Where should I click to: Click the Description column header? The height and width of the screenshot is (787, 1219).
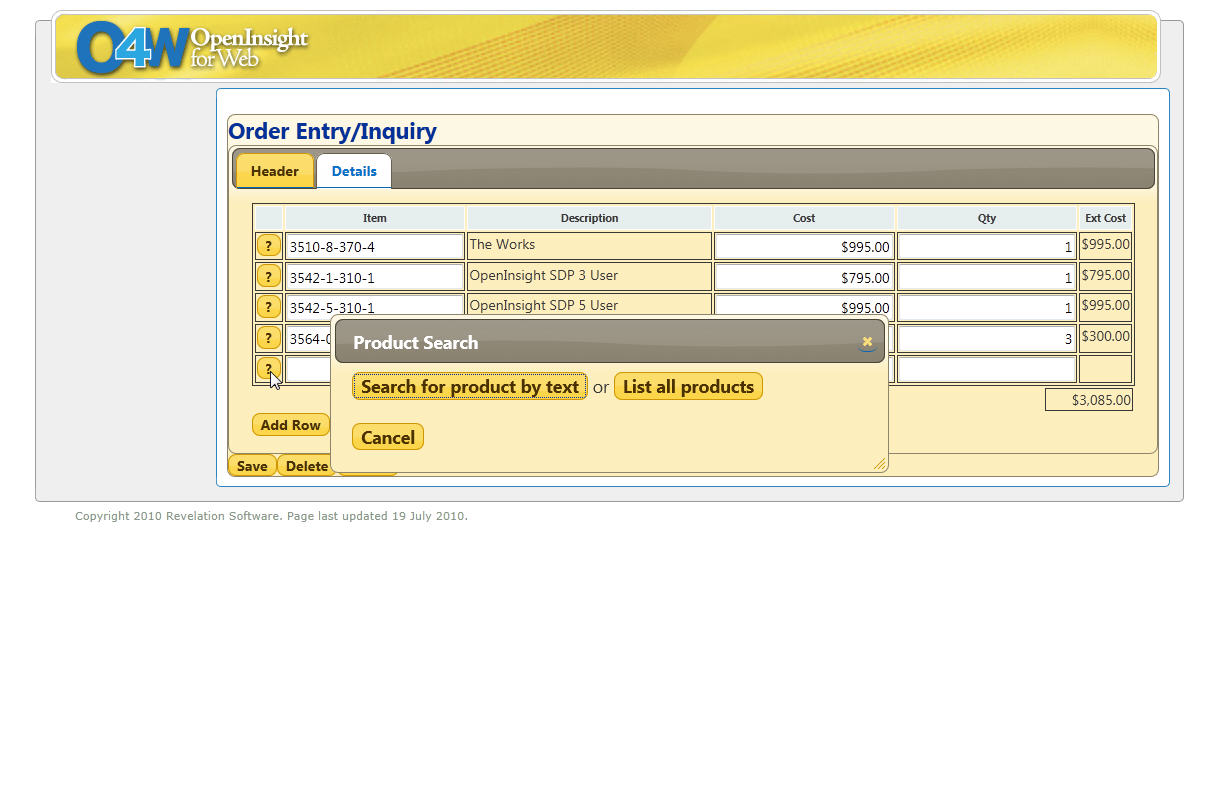click(589, 218)
